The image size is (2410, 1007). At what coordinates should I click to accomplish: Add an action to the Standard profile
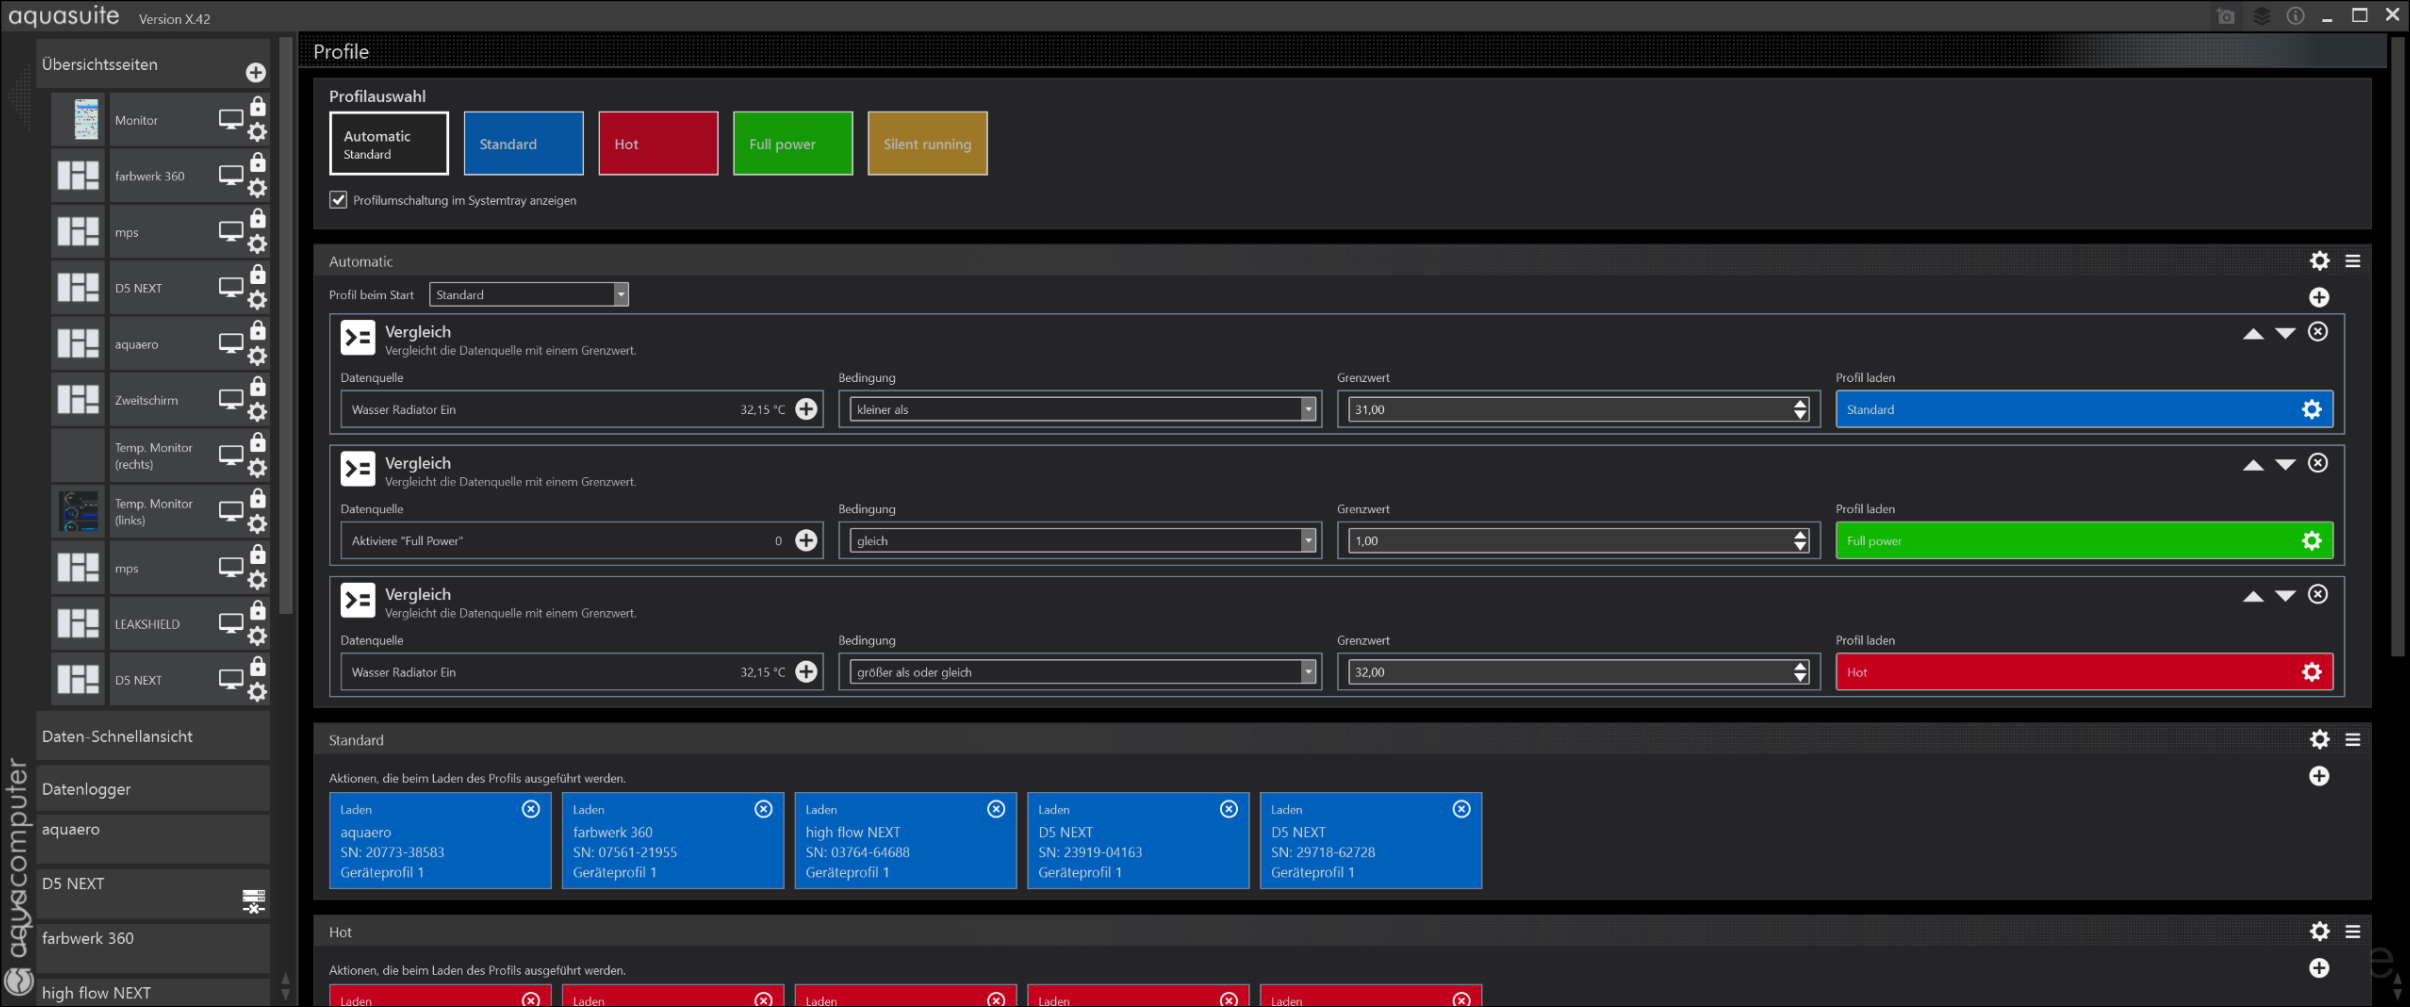[2319, 776]
